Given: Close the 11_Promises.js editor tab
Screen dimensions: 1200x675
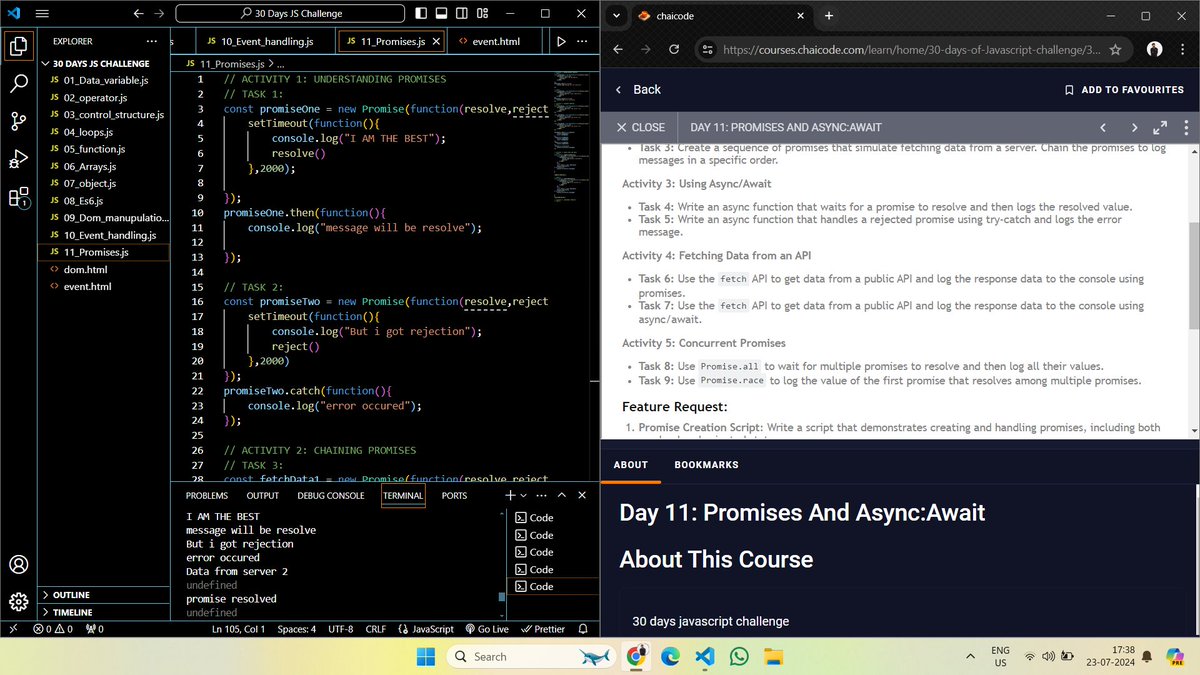Looking at the screenshot, I should [x=435, y=41].
